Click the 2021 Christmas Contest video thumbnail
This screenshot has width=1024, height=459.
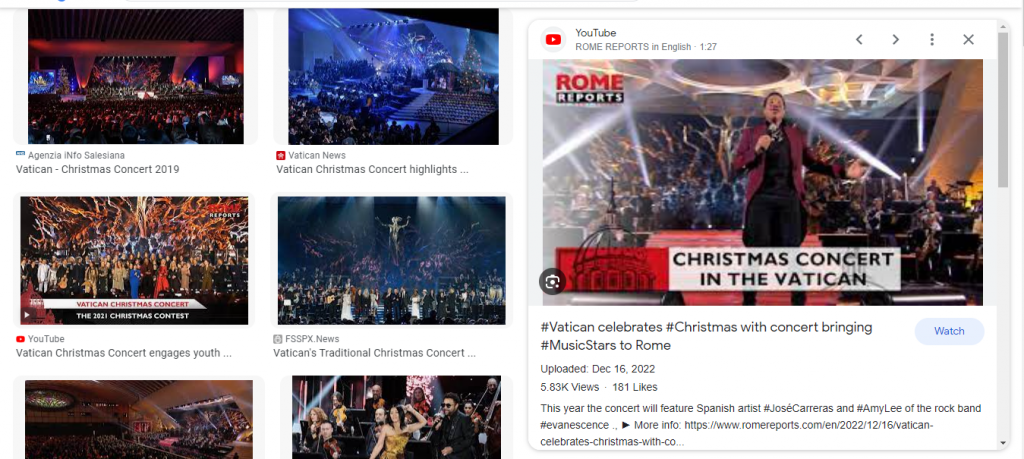coord(134,261)
